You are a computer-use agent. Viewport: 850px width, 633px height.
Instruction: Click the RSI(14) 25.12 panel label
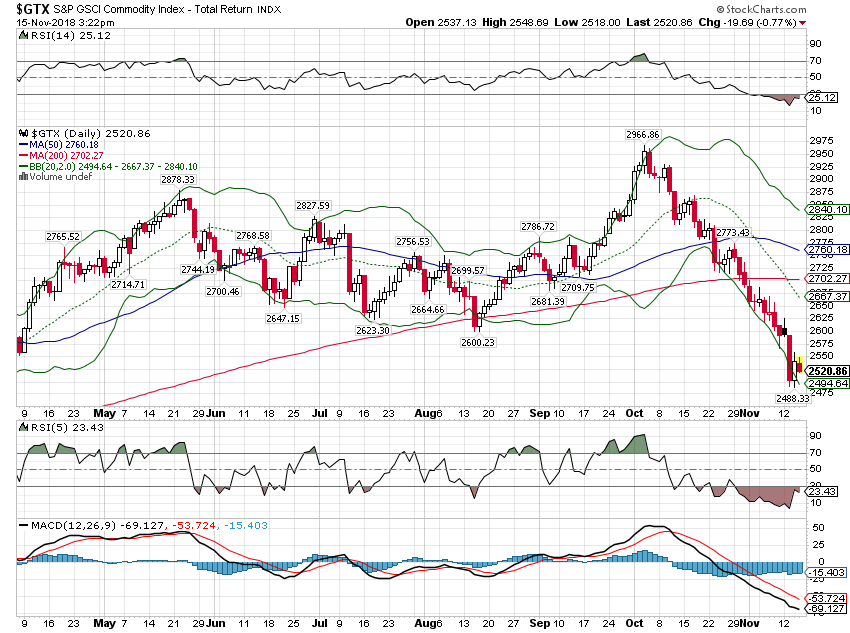[x=70, y=36]
